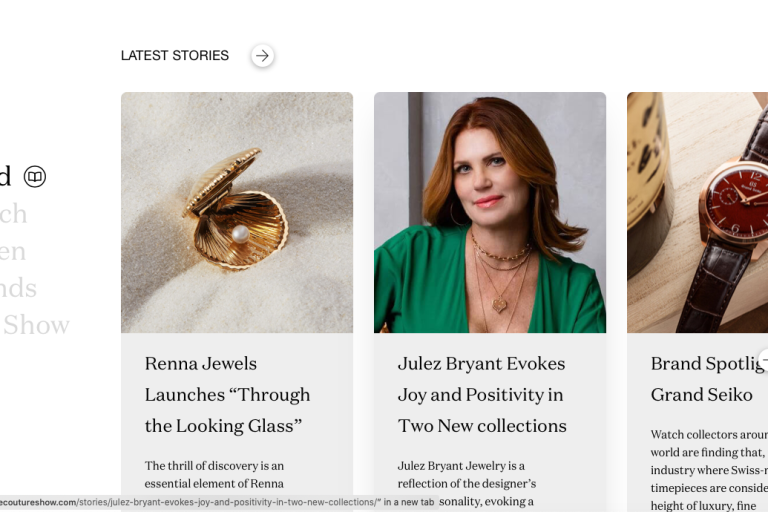Image resolution: width=768 pixels, height=512 pixels.
Task: Click the active dark menu item beside book icon
Action: coord(5,177)
